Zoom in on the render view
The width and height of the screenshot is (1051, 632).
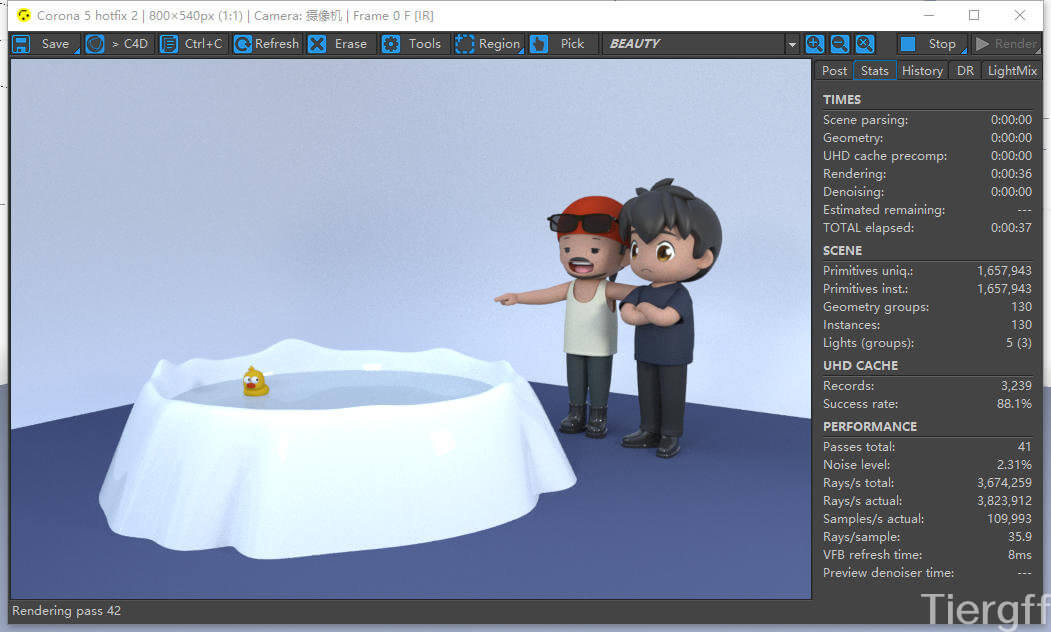pos(815,44)
